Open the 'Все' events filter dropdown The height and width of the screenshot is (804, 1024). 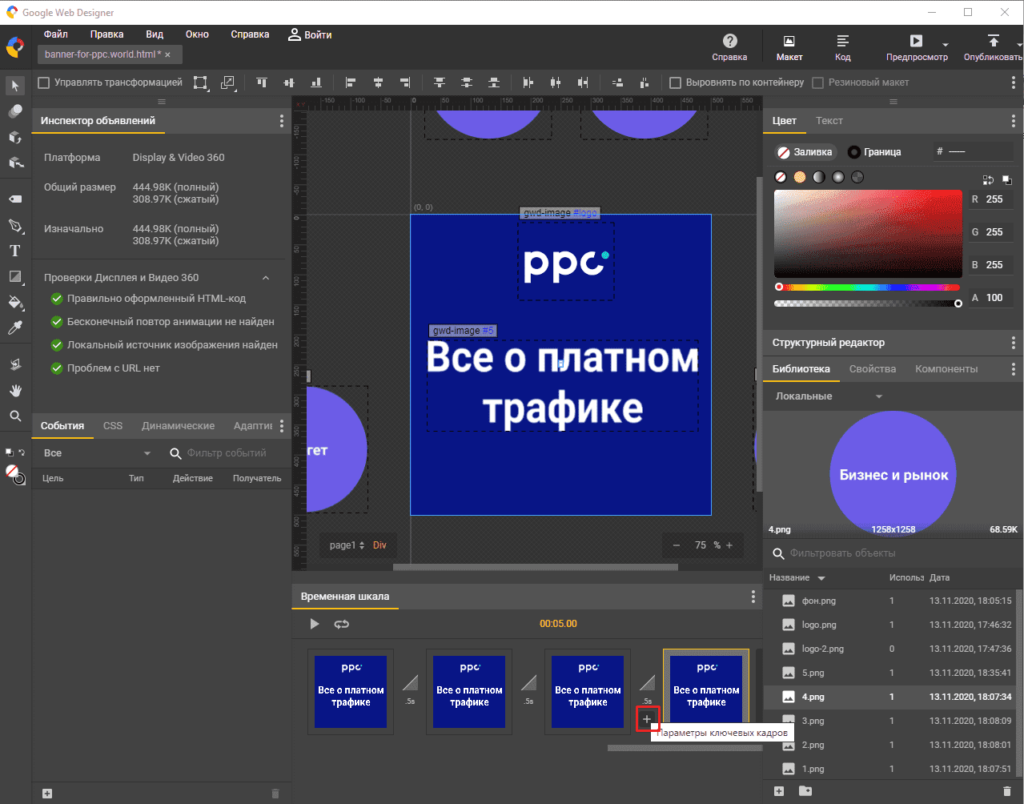96,453
